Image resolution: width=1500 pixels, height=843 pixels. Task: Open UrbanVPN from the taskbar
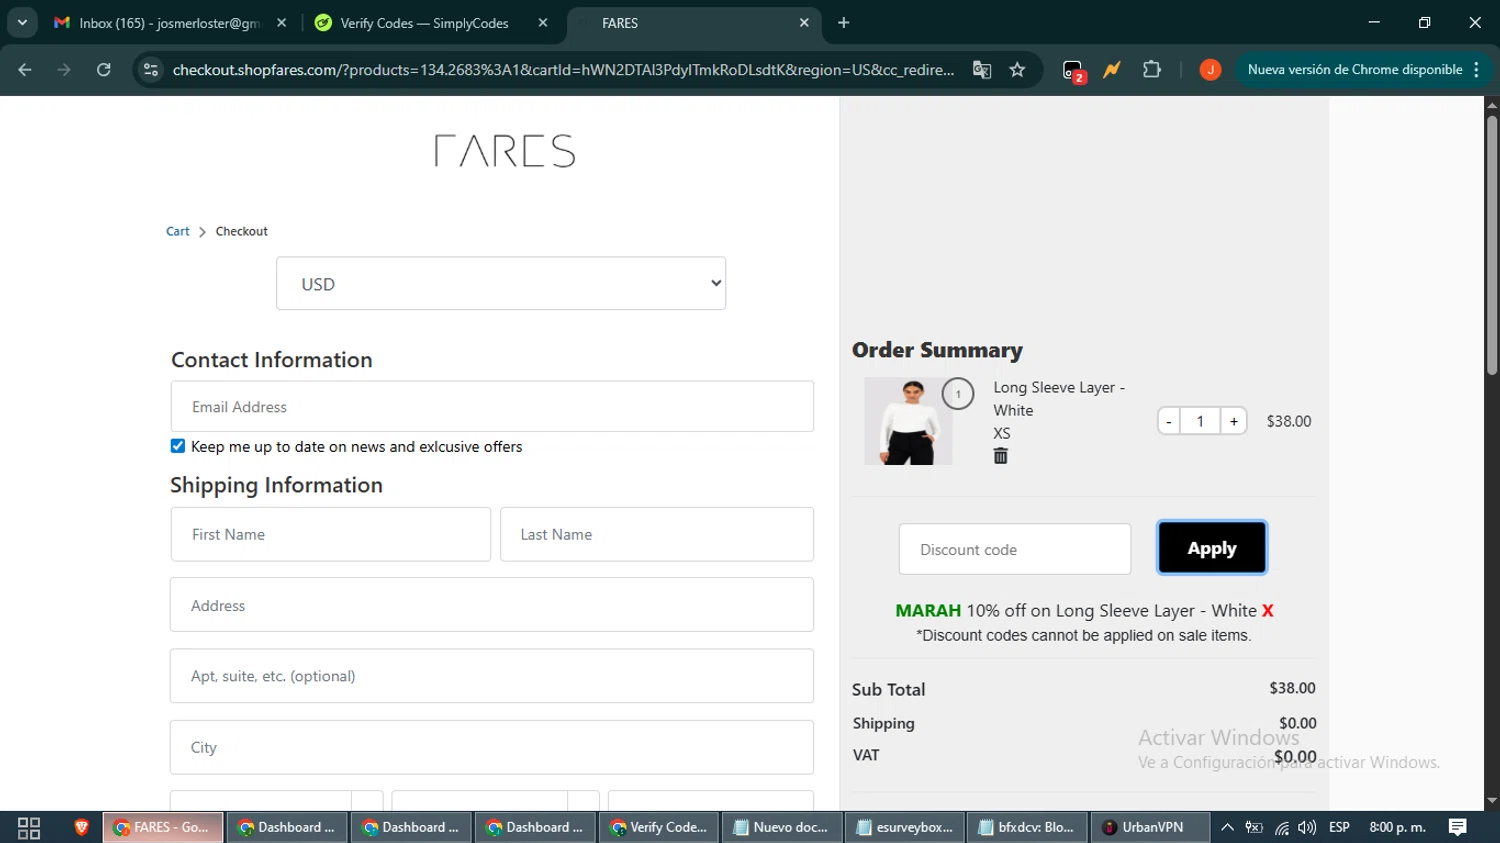click(1148, 827)
